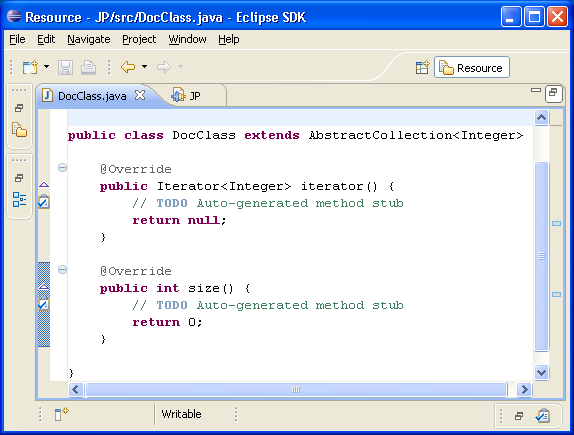Viewport: 574px width, 435px height.
Task: Click the override indicator next to size()
Action: pyautogui.click(x=44, y=287)
